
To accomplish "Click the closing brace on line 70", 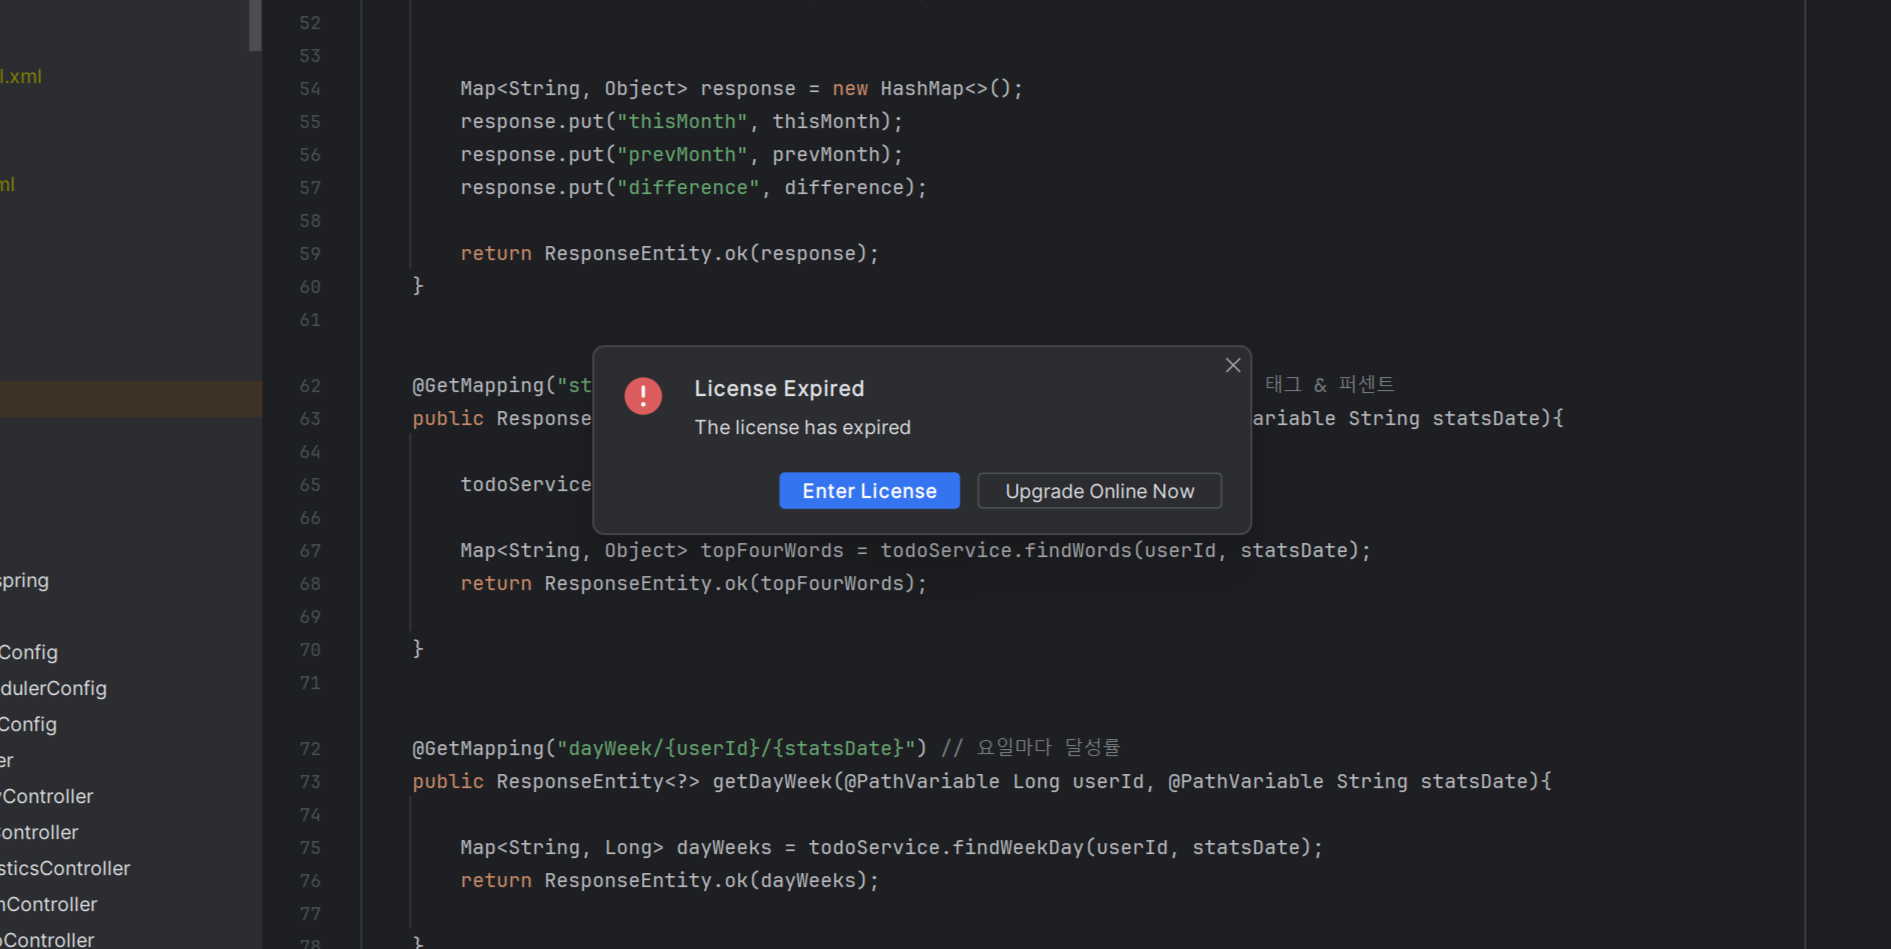I will [x=418, y=650].
